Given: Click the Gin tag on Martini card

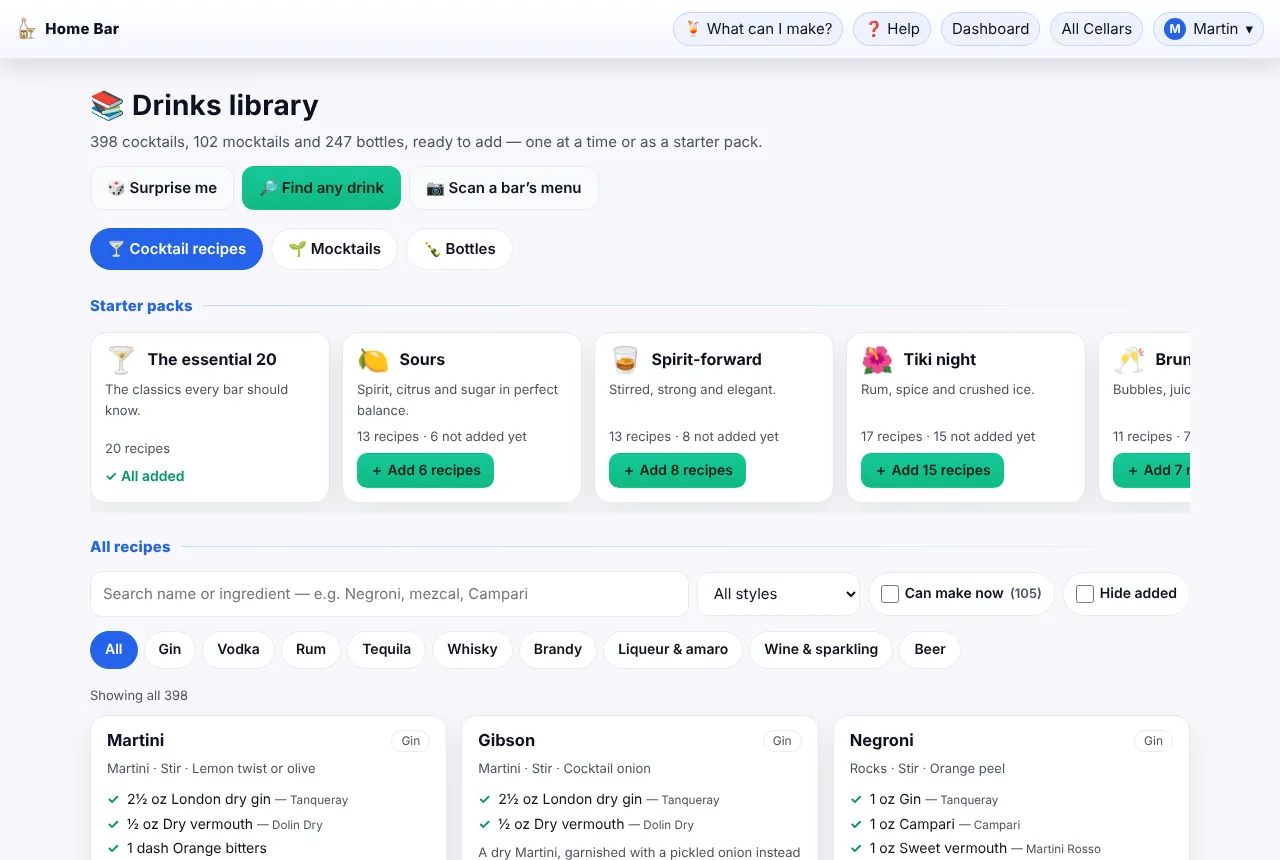Looking at the screenshot, I should click(x=411, y=741).
